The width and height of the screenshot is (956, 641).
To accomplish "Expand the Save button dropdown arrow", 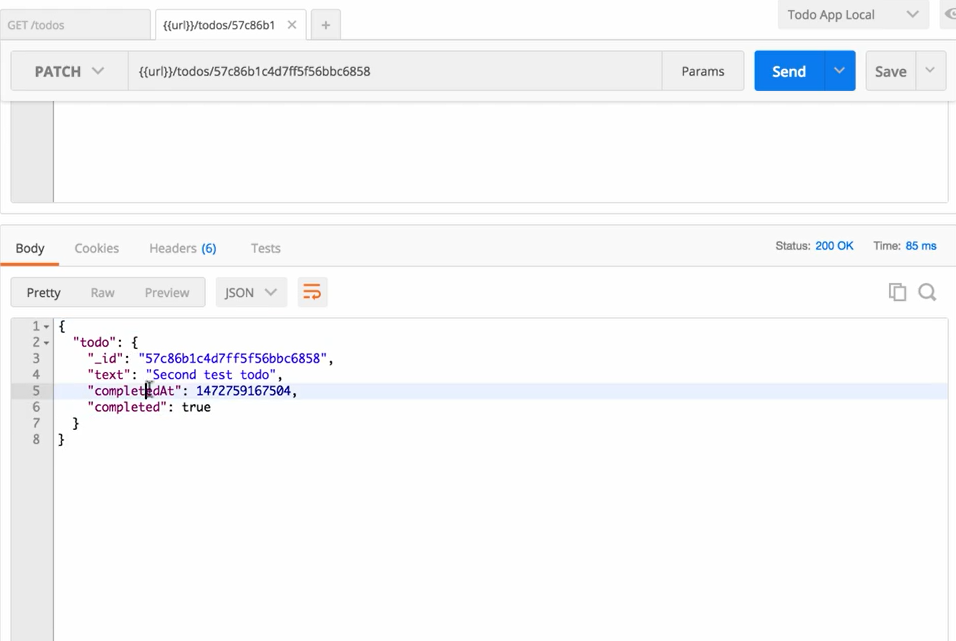I will pyautogui.click(x=930, y=71).
